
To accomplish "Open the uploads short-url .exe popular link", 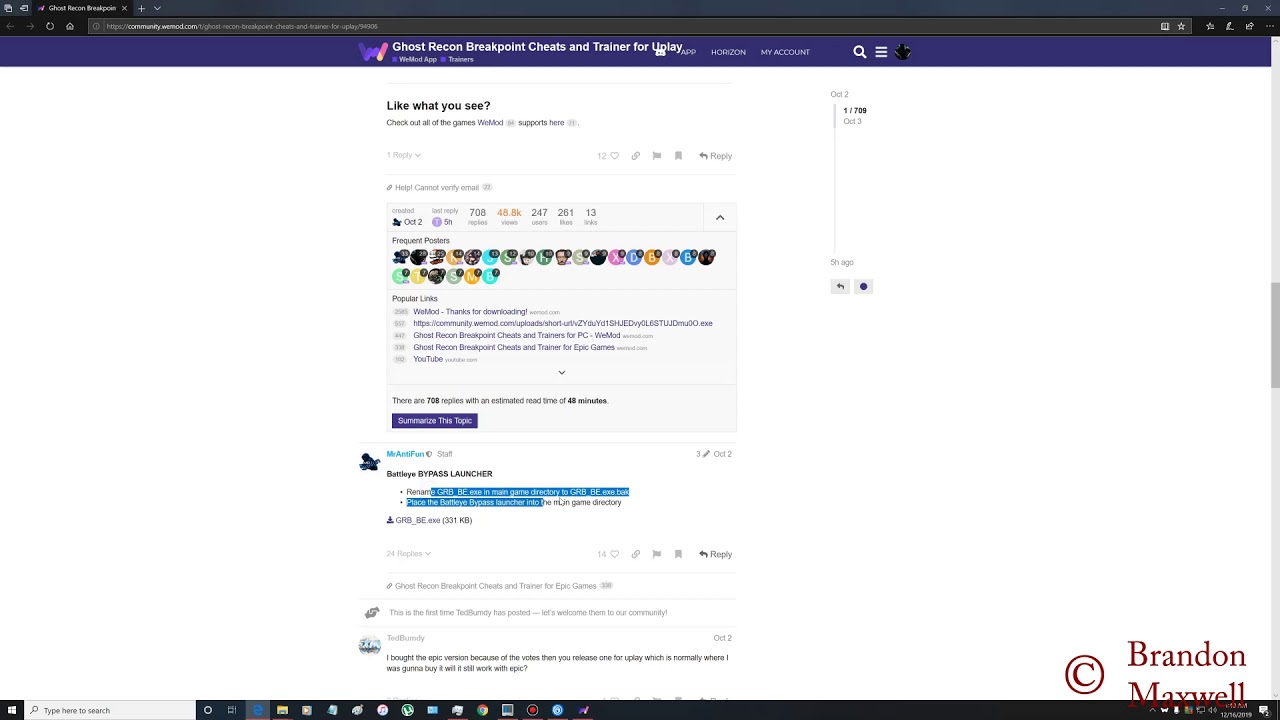I will (x=563, y=324).
